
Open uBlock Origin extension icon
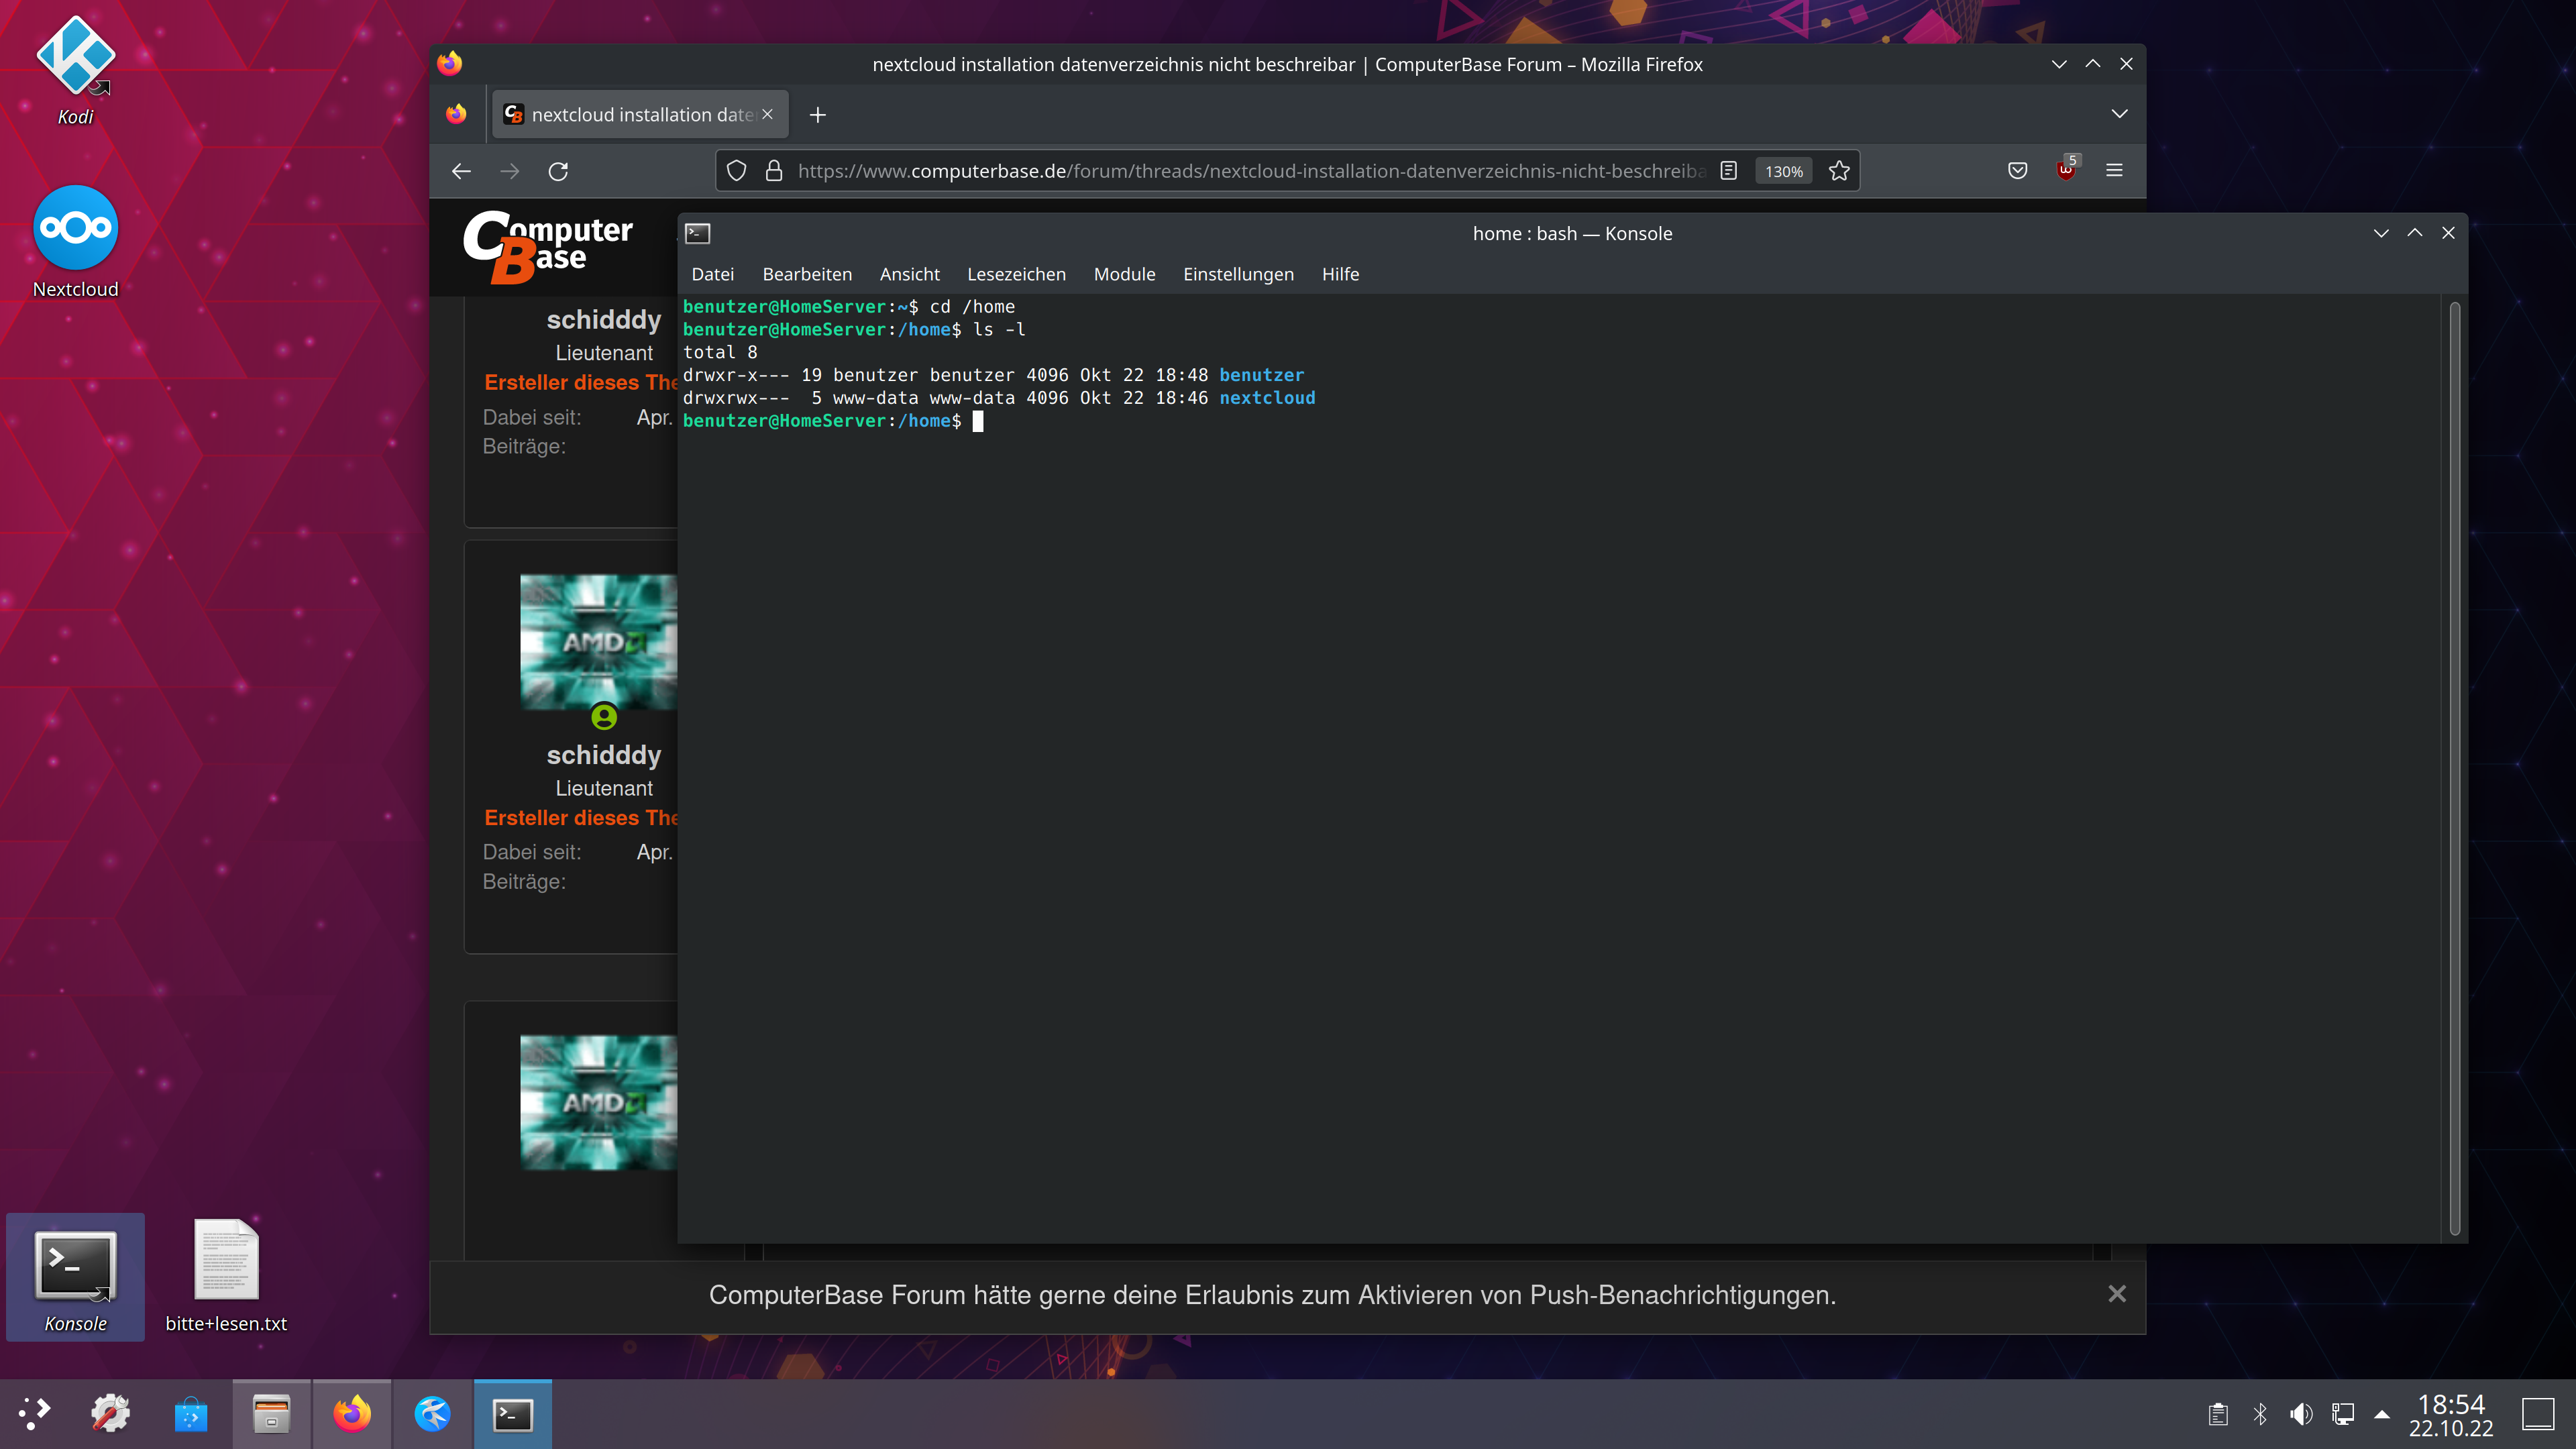click(2065, 171)
